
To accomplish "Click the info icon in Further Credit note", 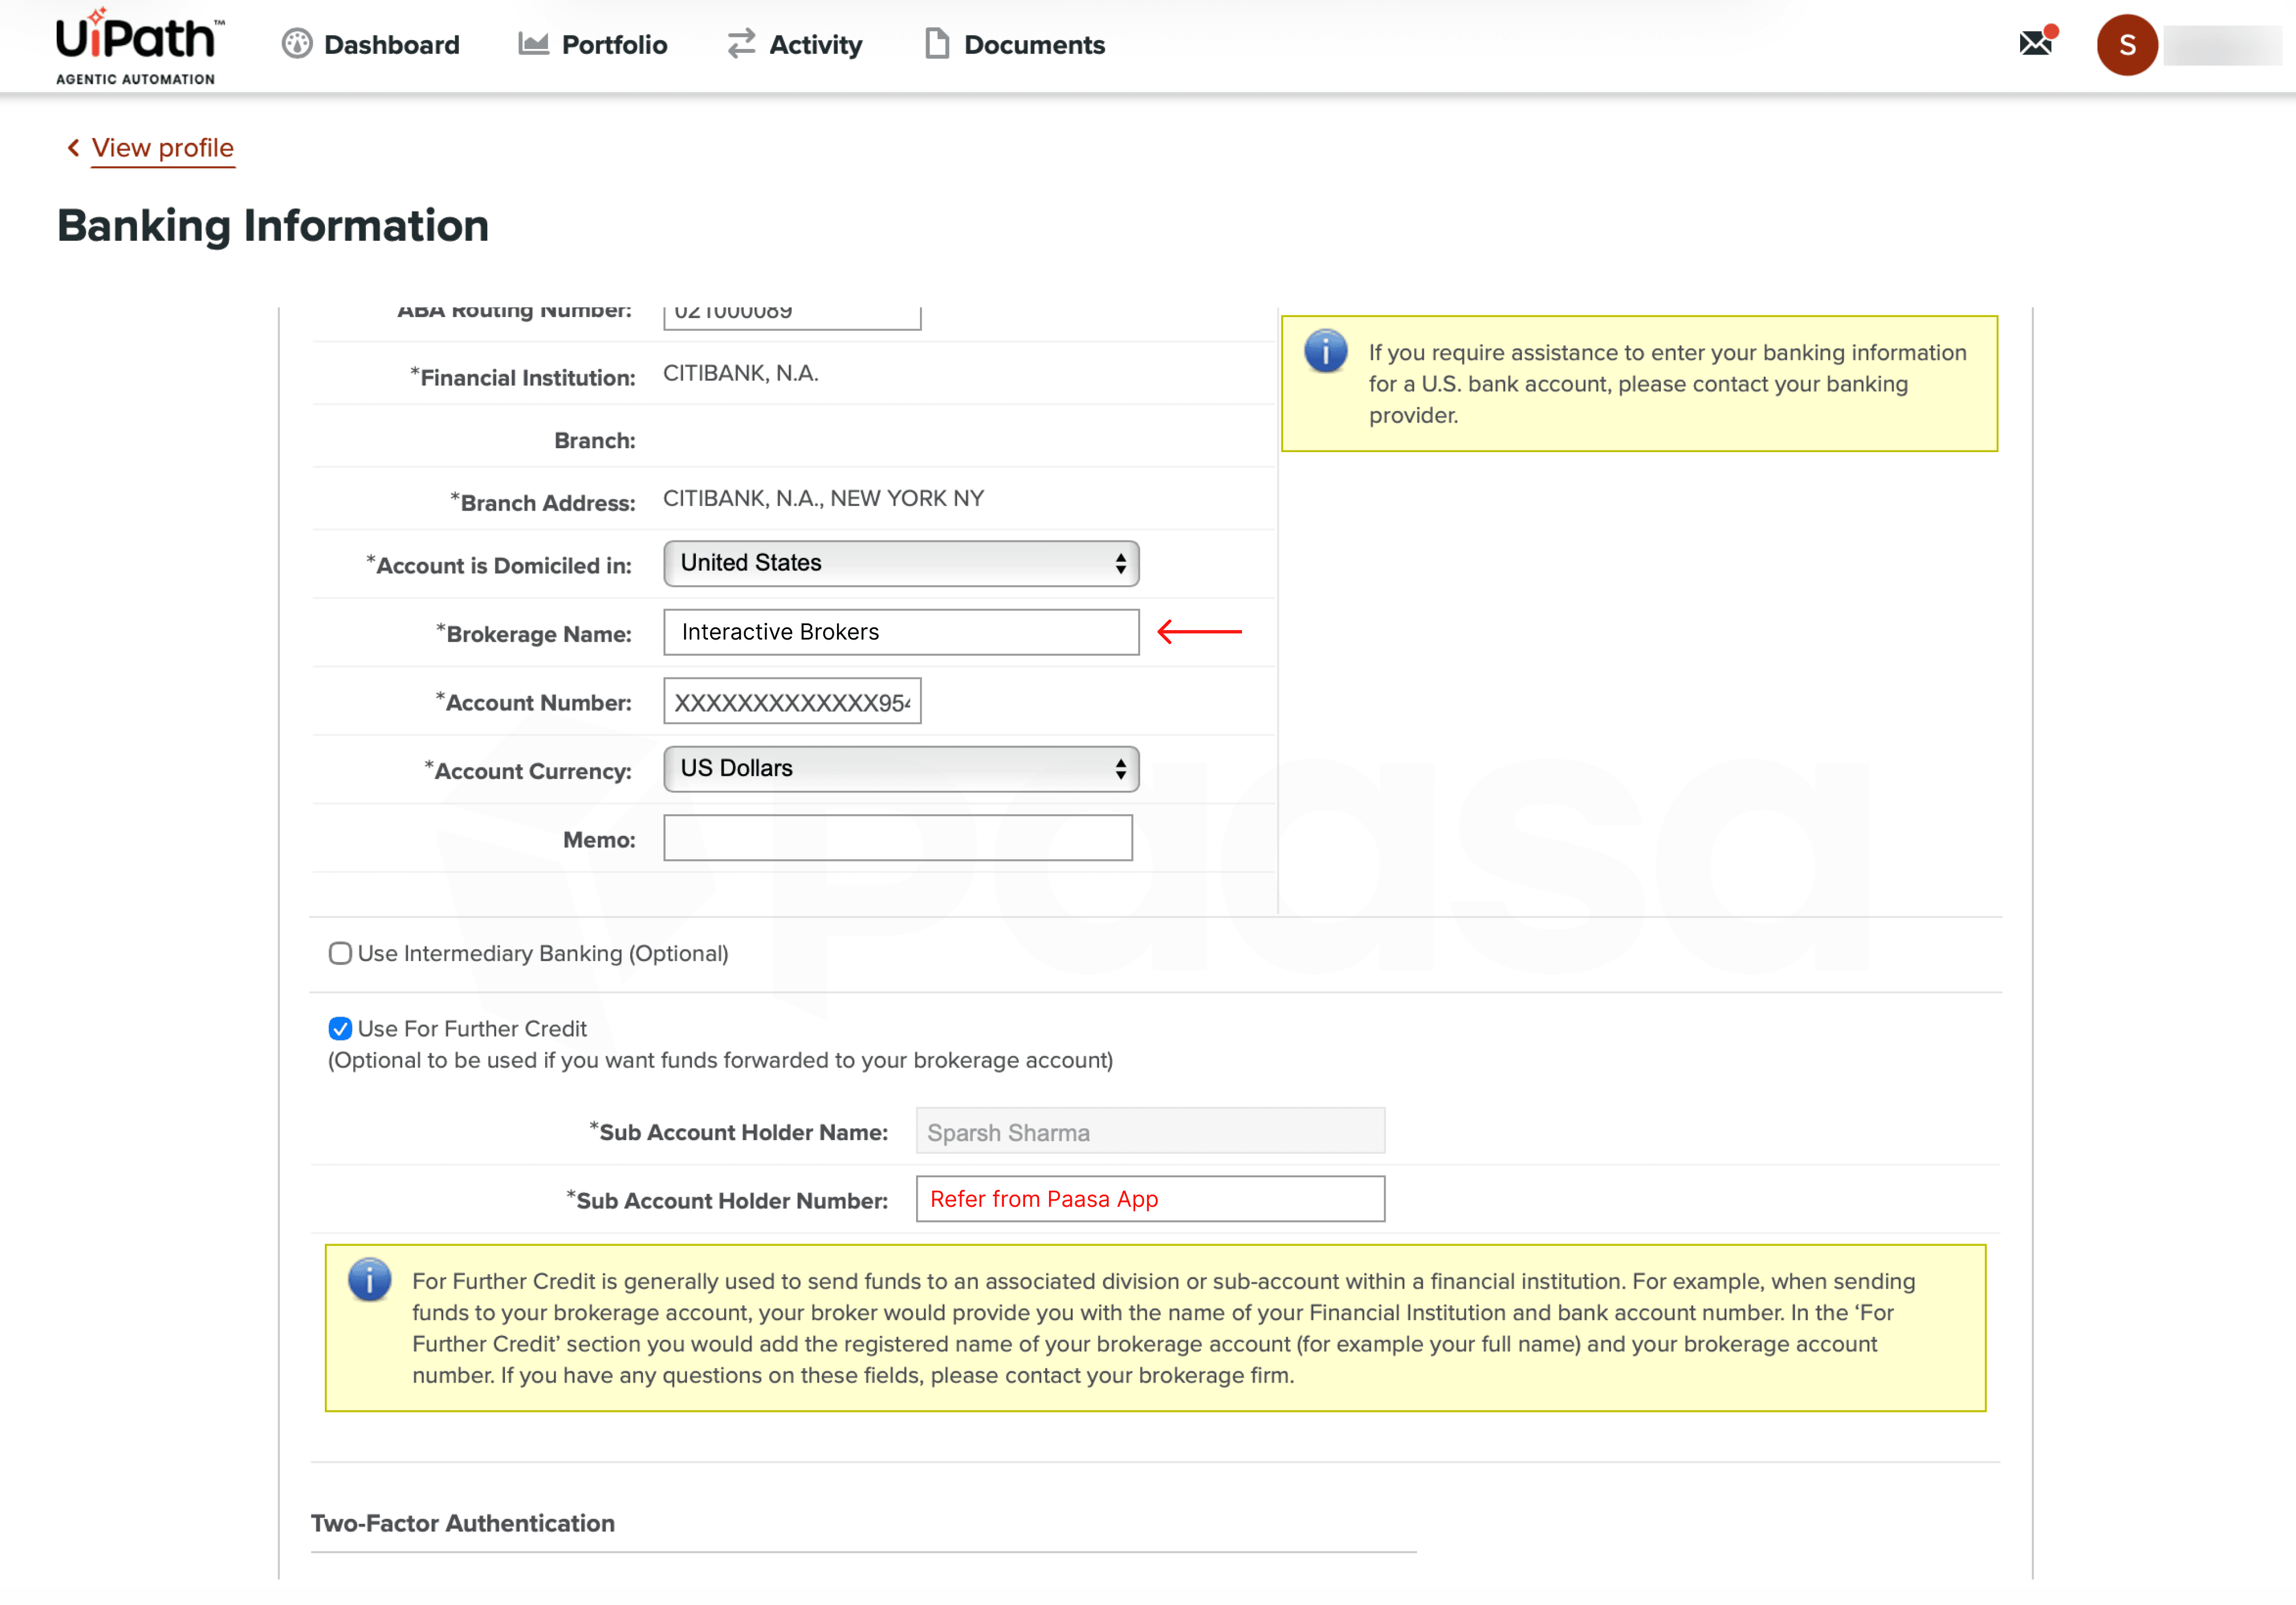I will tap(369, 1279).
